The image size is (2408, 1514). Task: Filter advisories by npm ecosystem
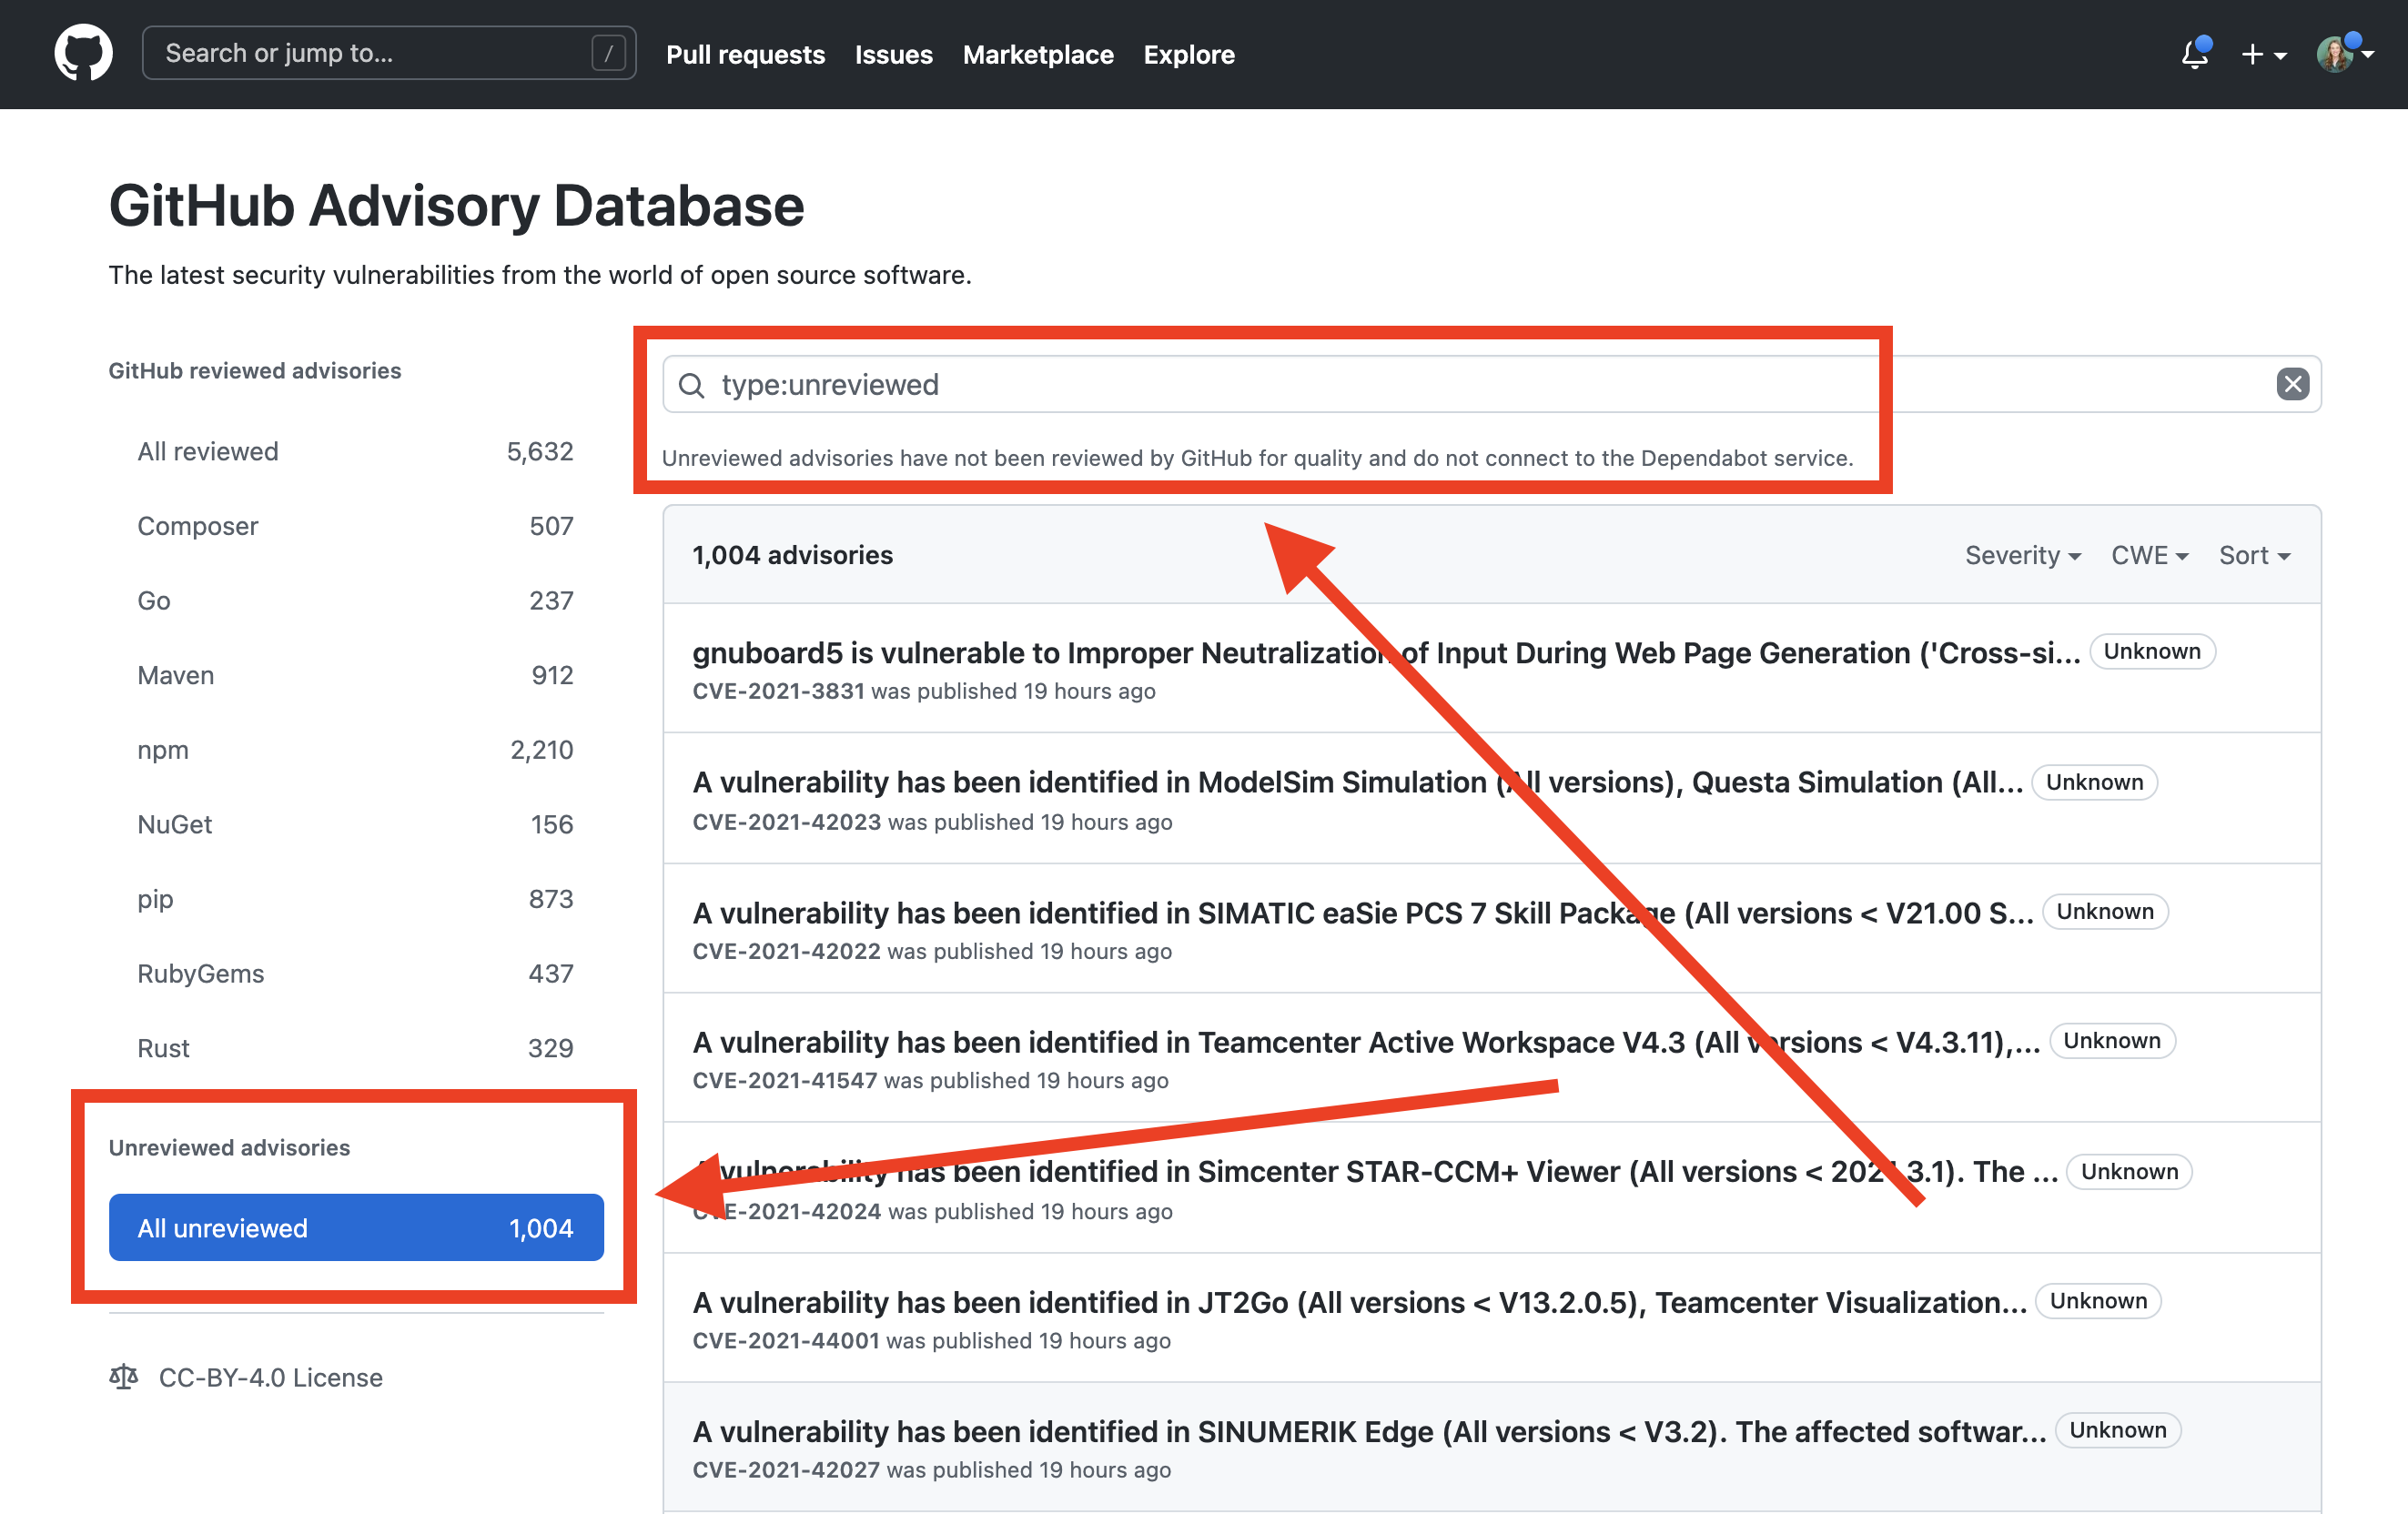[162, 750]
